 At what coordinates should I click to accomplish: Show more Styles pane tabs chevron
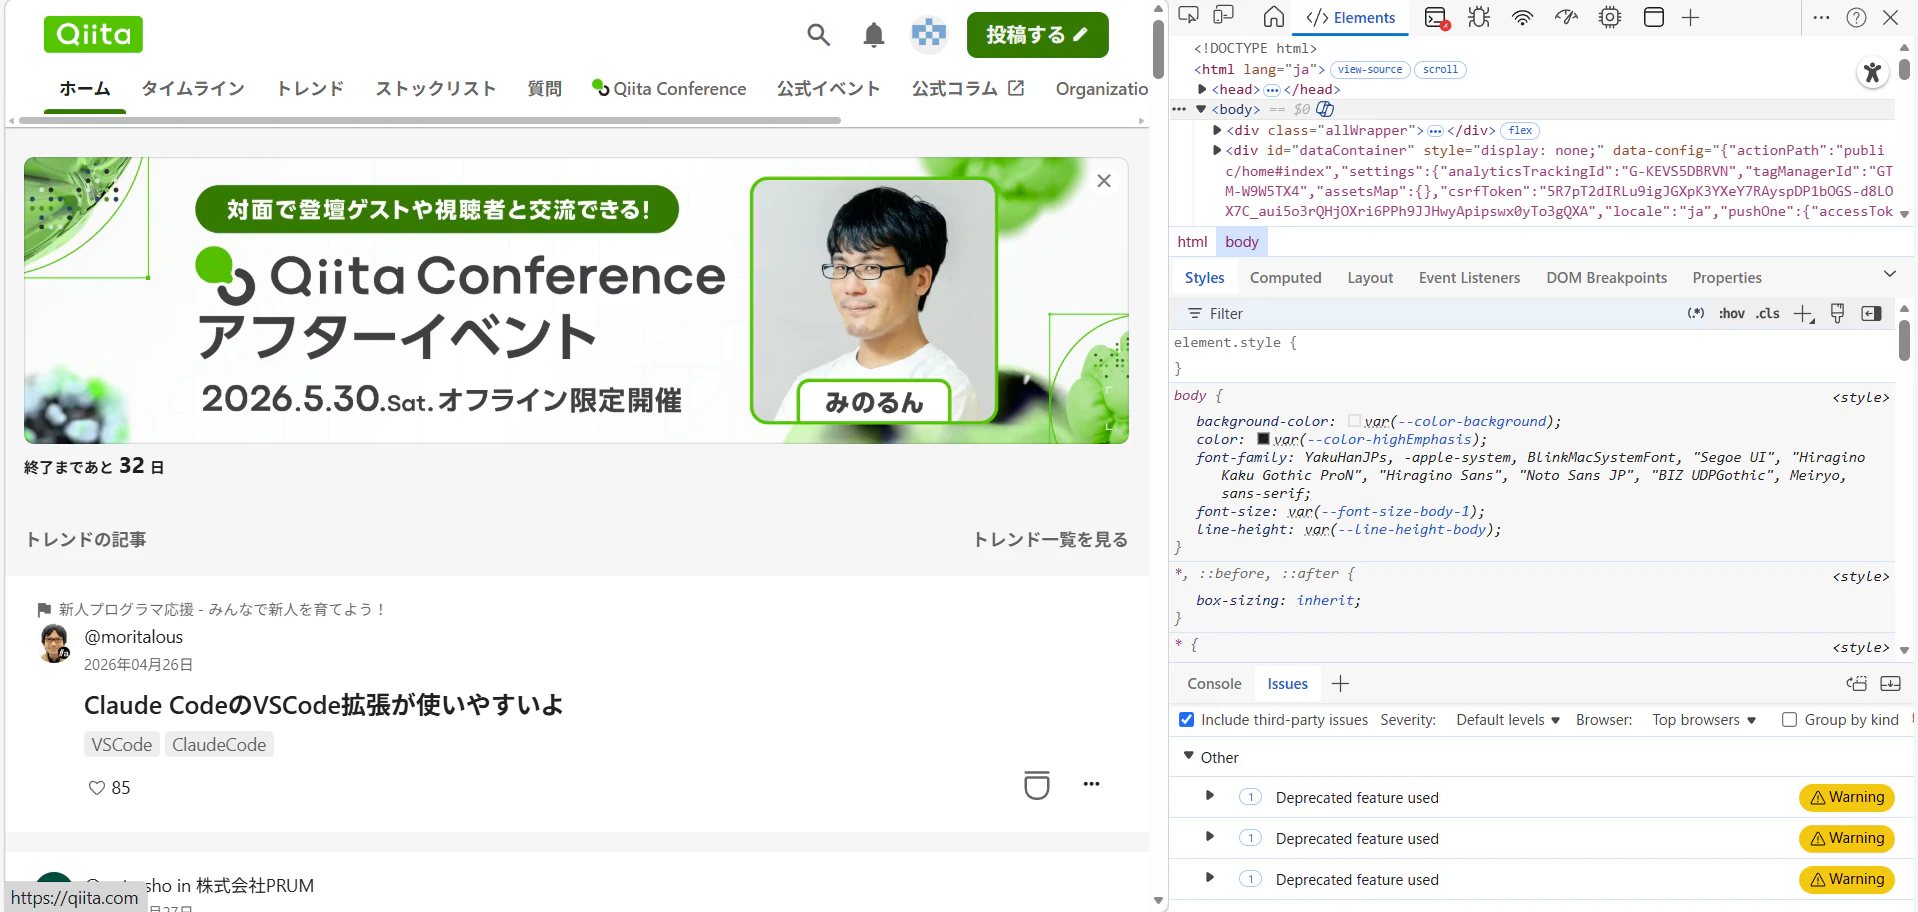pyautogui.click(x=1889, y=274)
